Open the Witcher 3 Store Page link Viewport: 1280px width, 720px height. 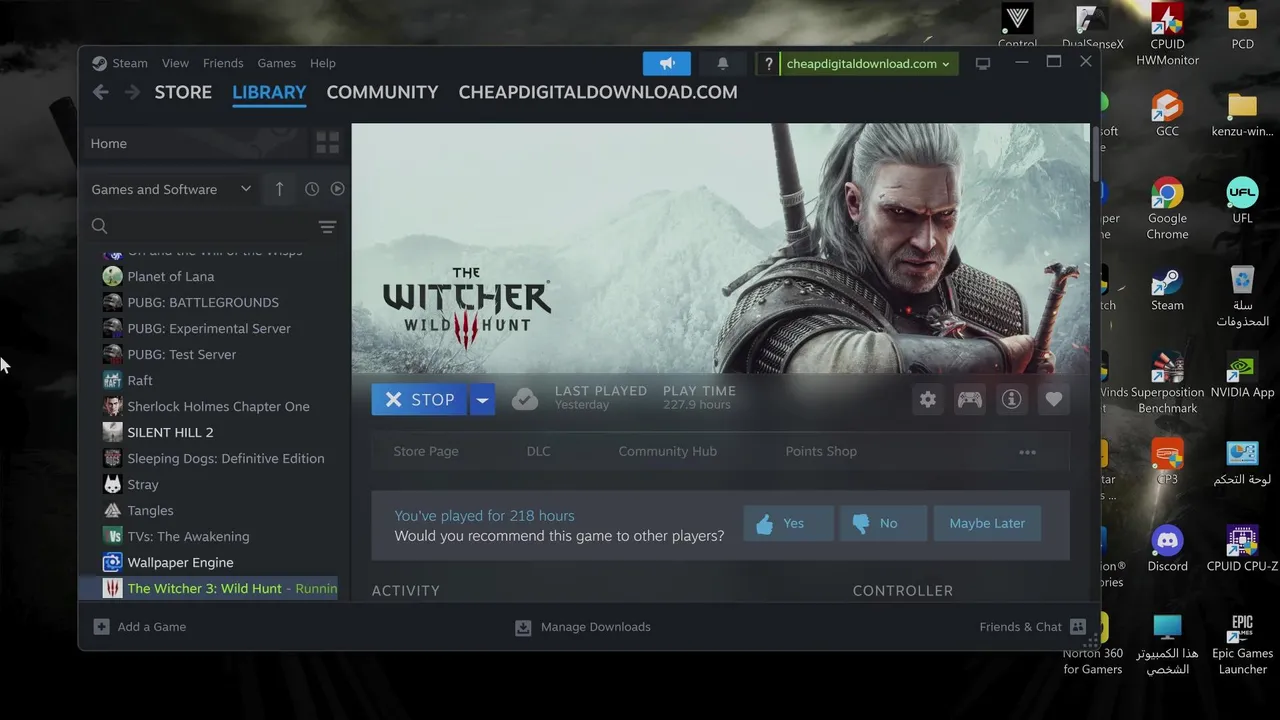[426, 451]
